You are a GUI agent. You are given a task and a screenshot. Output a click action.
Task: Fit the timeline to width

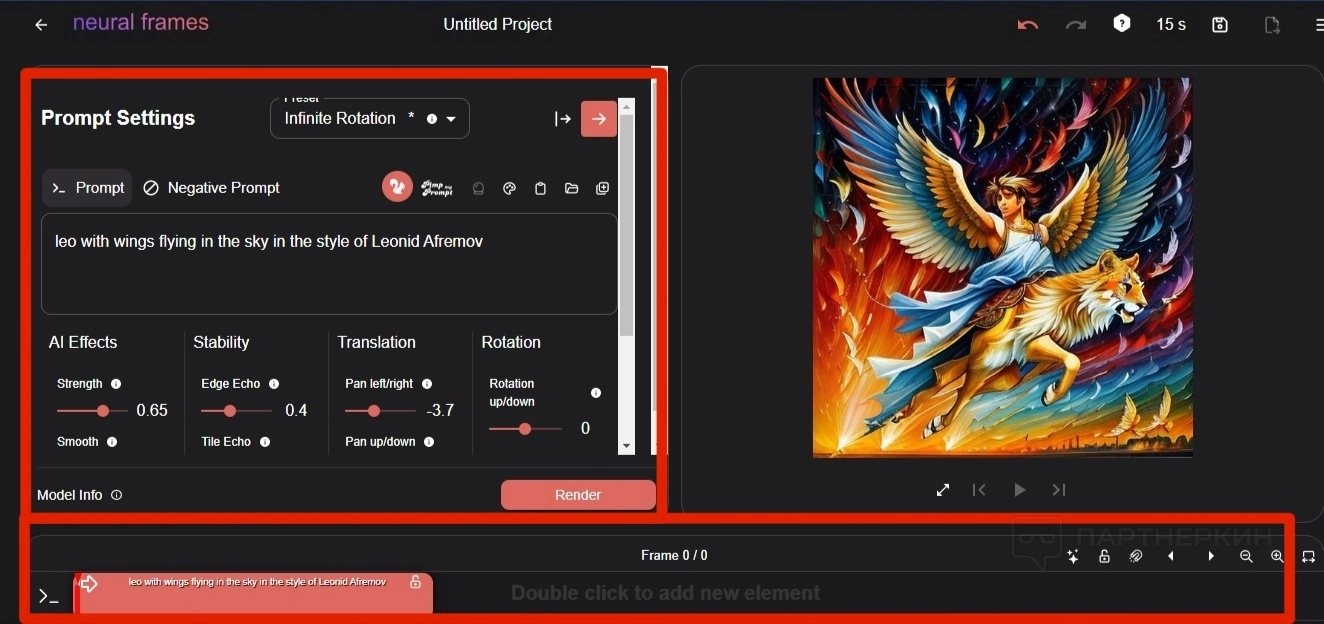pos(1308,557)
